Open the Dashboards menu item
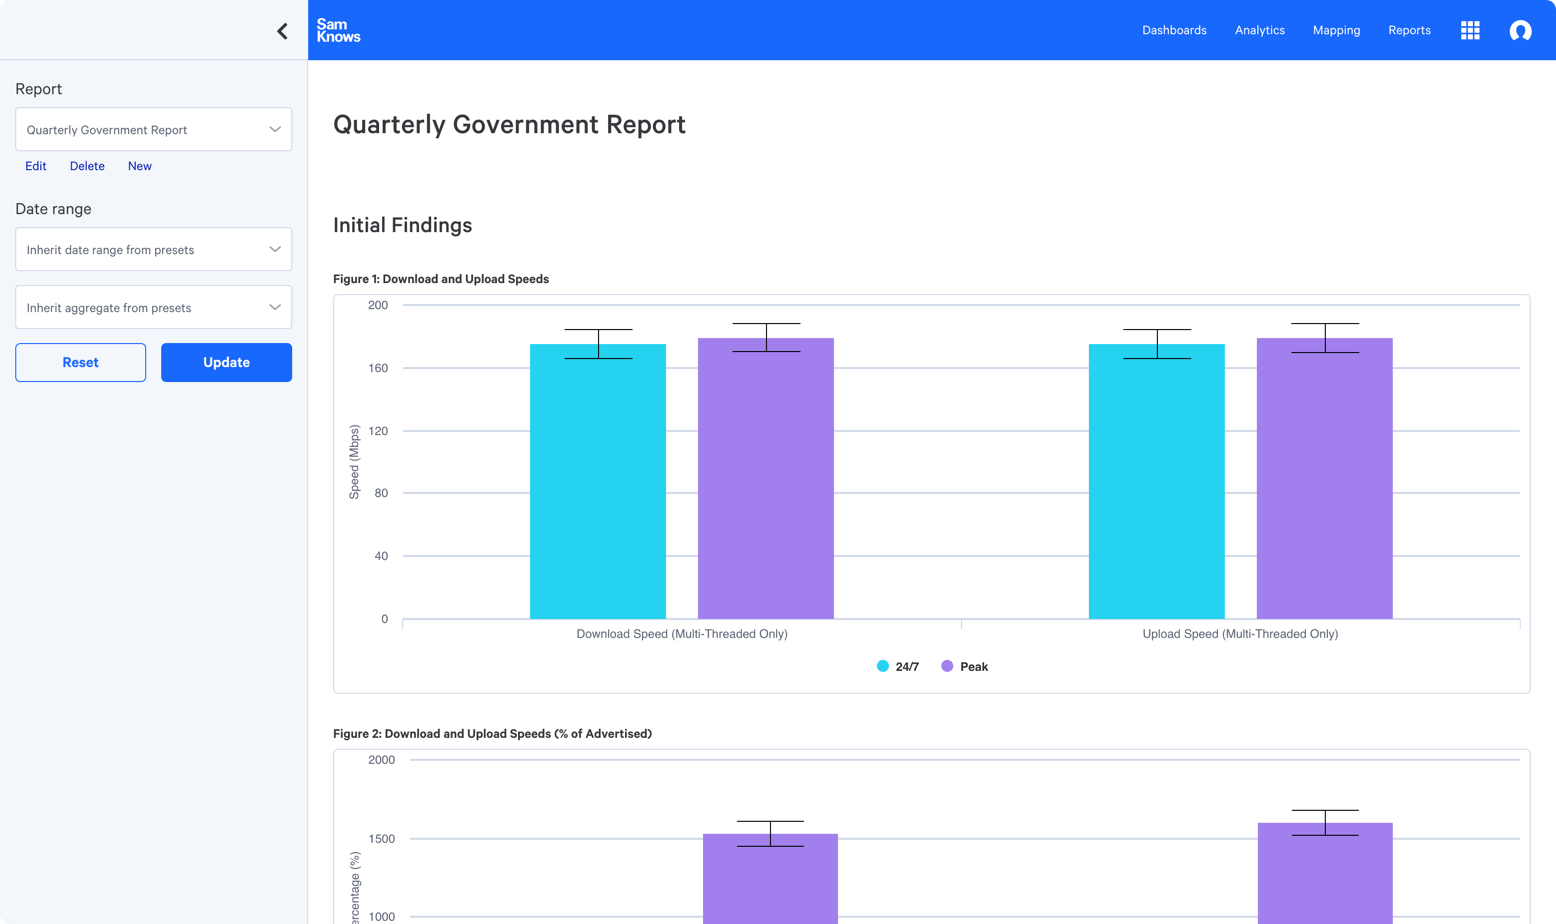 click(x=1174, y=30)
